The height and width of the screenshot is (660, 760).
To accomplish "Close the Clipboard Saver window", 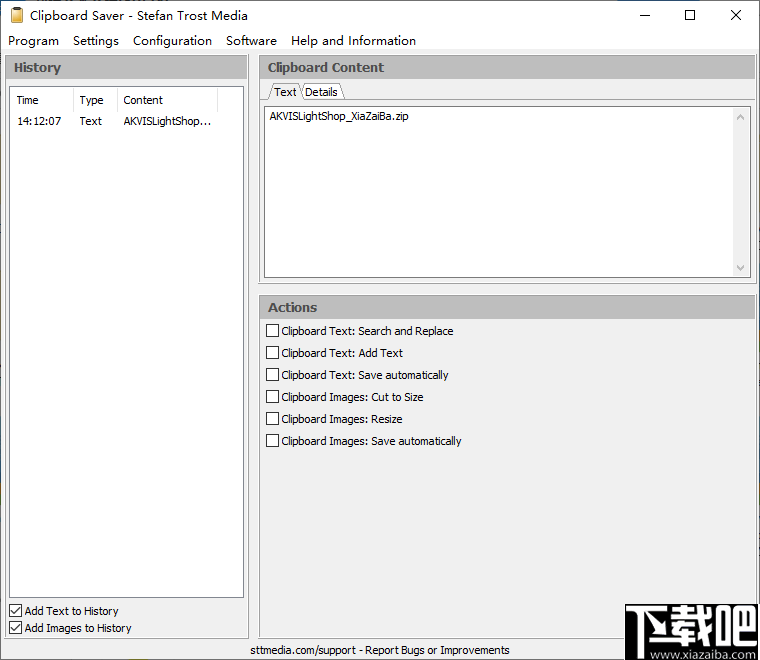I will point(736,16).
